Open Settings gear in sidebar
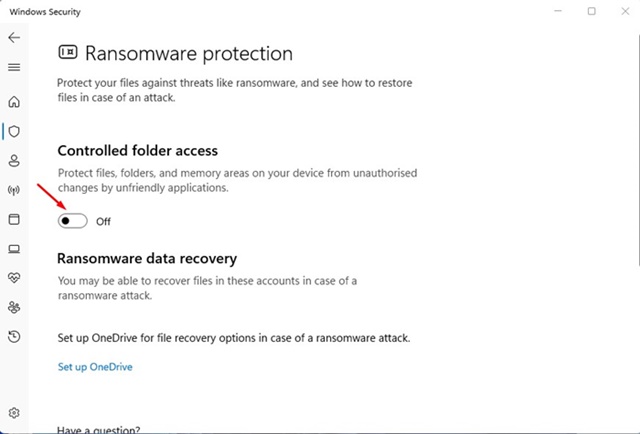The width and height of the screenshot is (640, 434). click(x=14, y=413)
